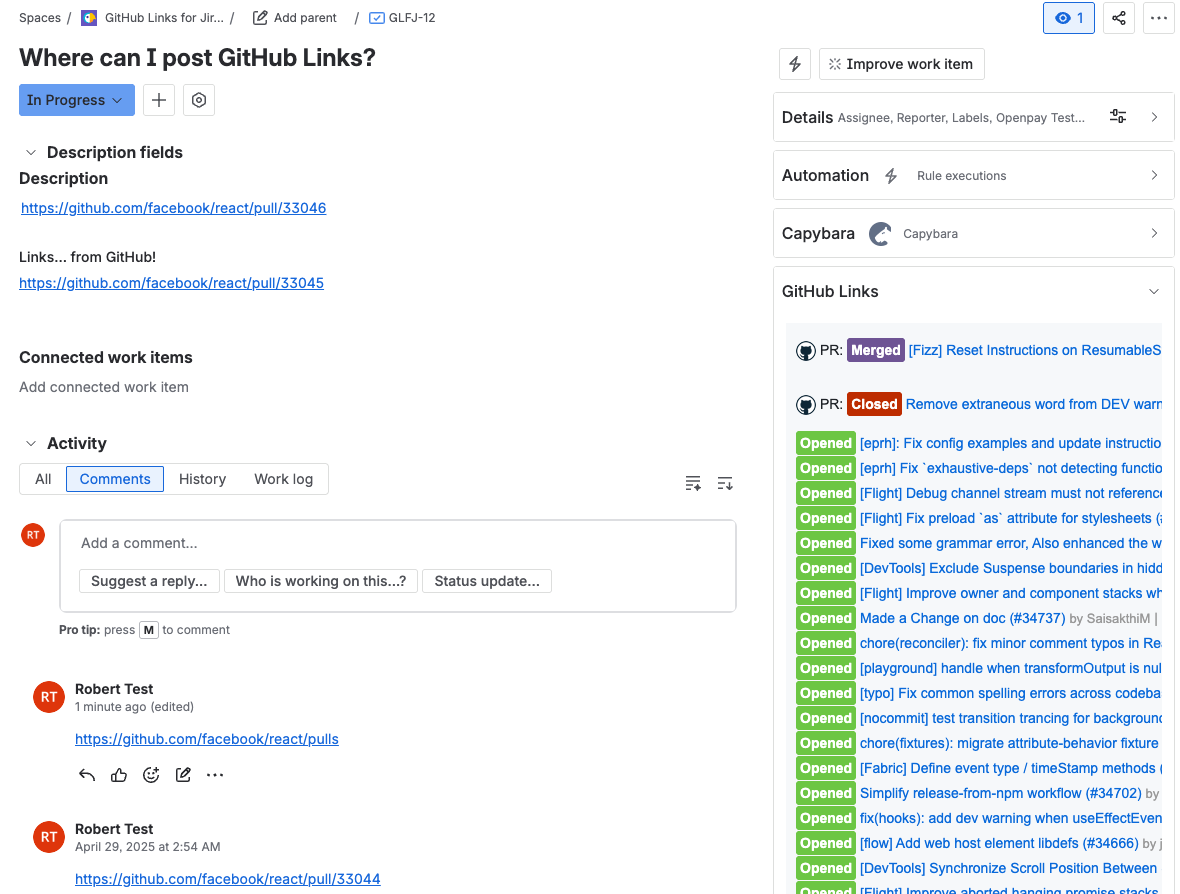The width and height of the screenshot is (1180, 894).
Task: Open the more actions ellipsis menu
Action: pyautogui.click(x=1159, y=18)
